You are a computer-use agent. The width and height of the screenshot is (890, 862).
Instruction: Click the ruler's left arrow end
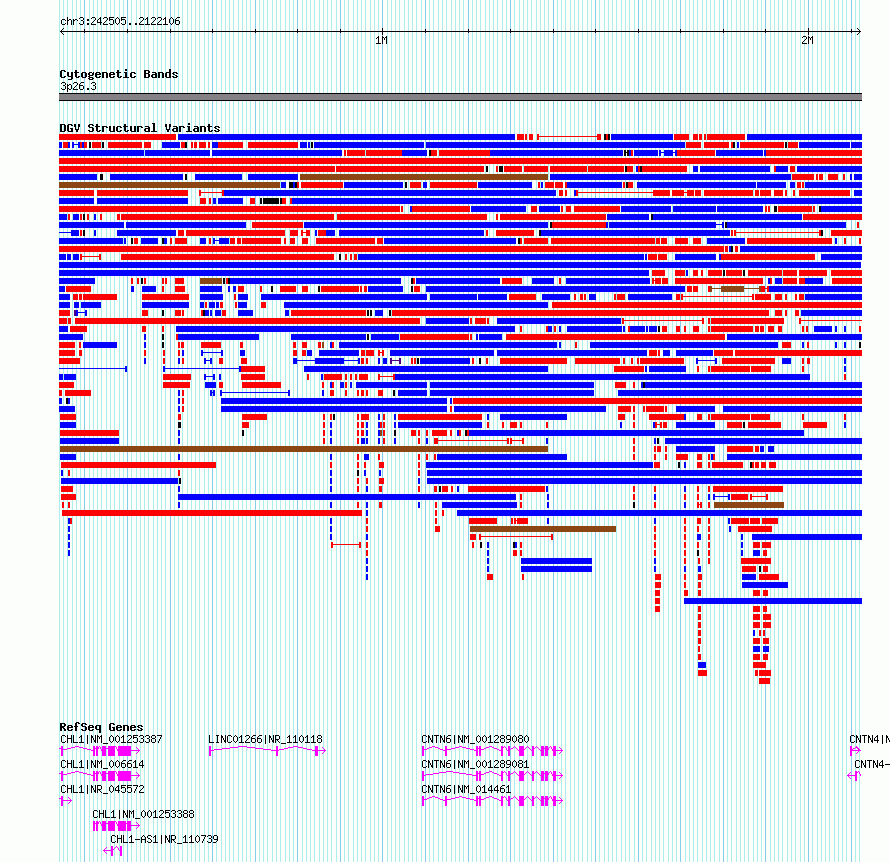coord(62,32)
